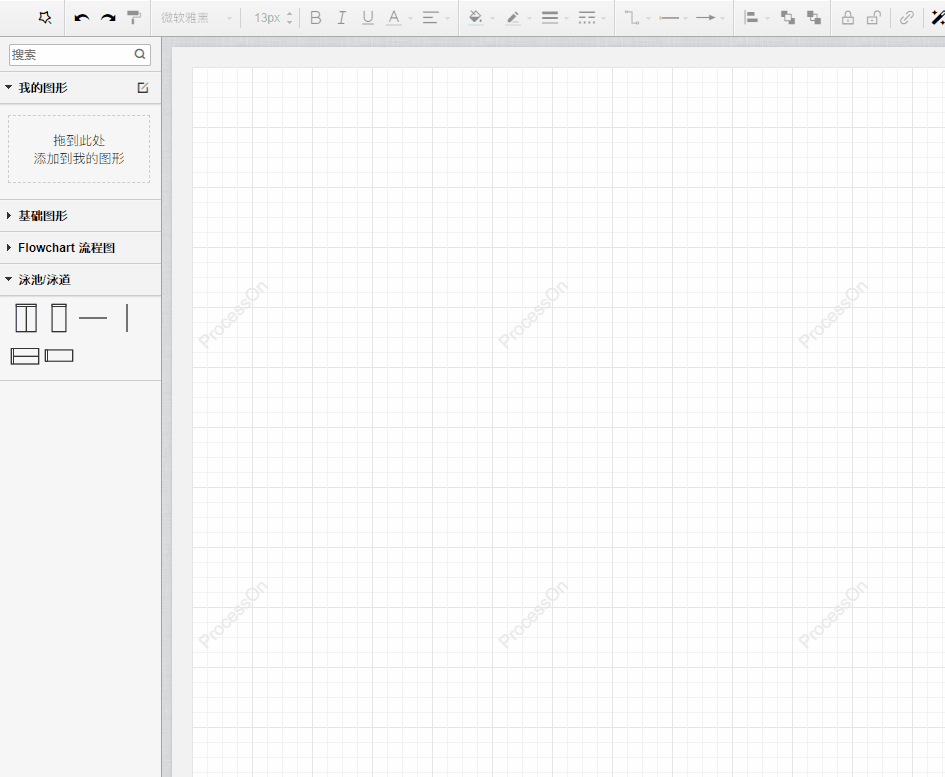
Task: Select the horizontal separator line shape
Action: [93, 318]
